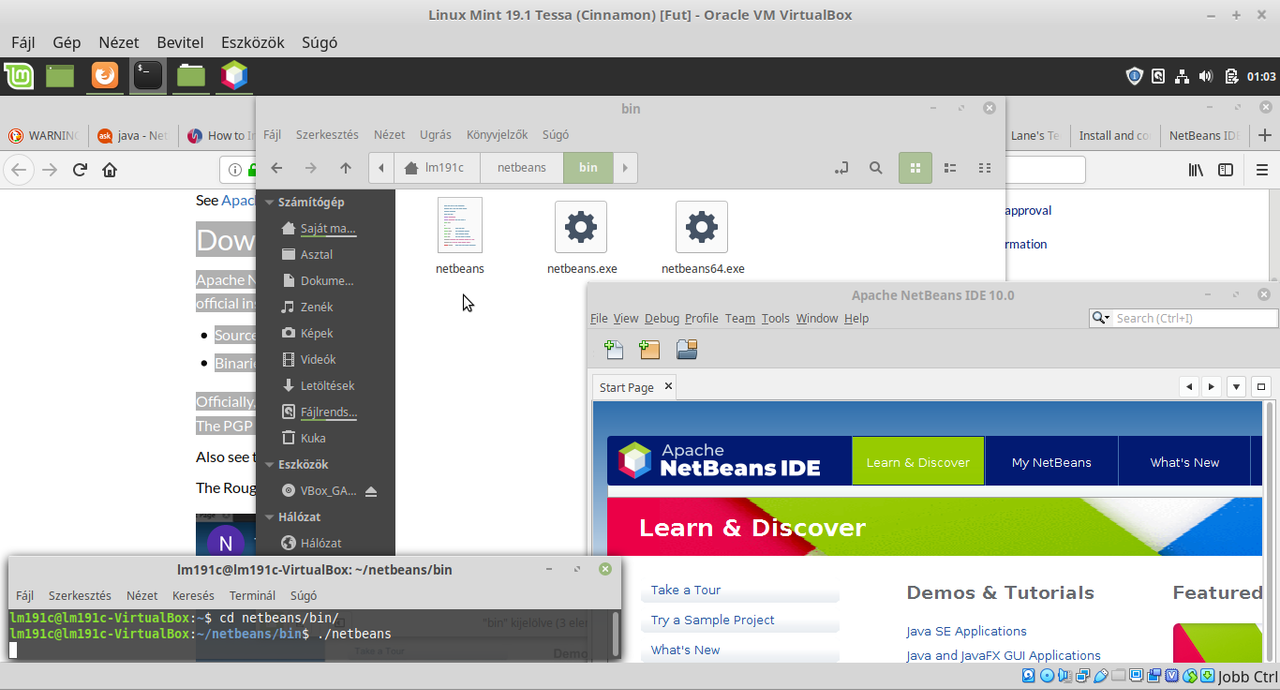Collapse the Hálózat sidebar section
The width and height of the screenshot is (1280, 690).
point(269,517)
